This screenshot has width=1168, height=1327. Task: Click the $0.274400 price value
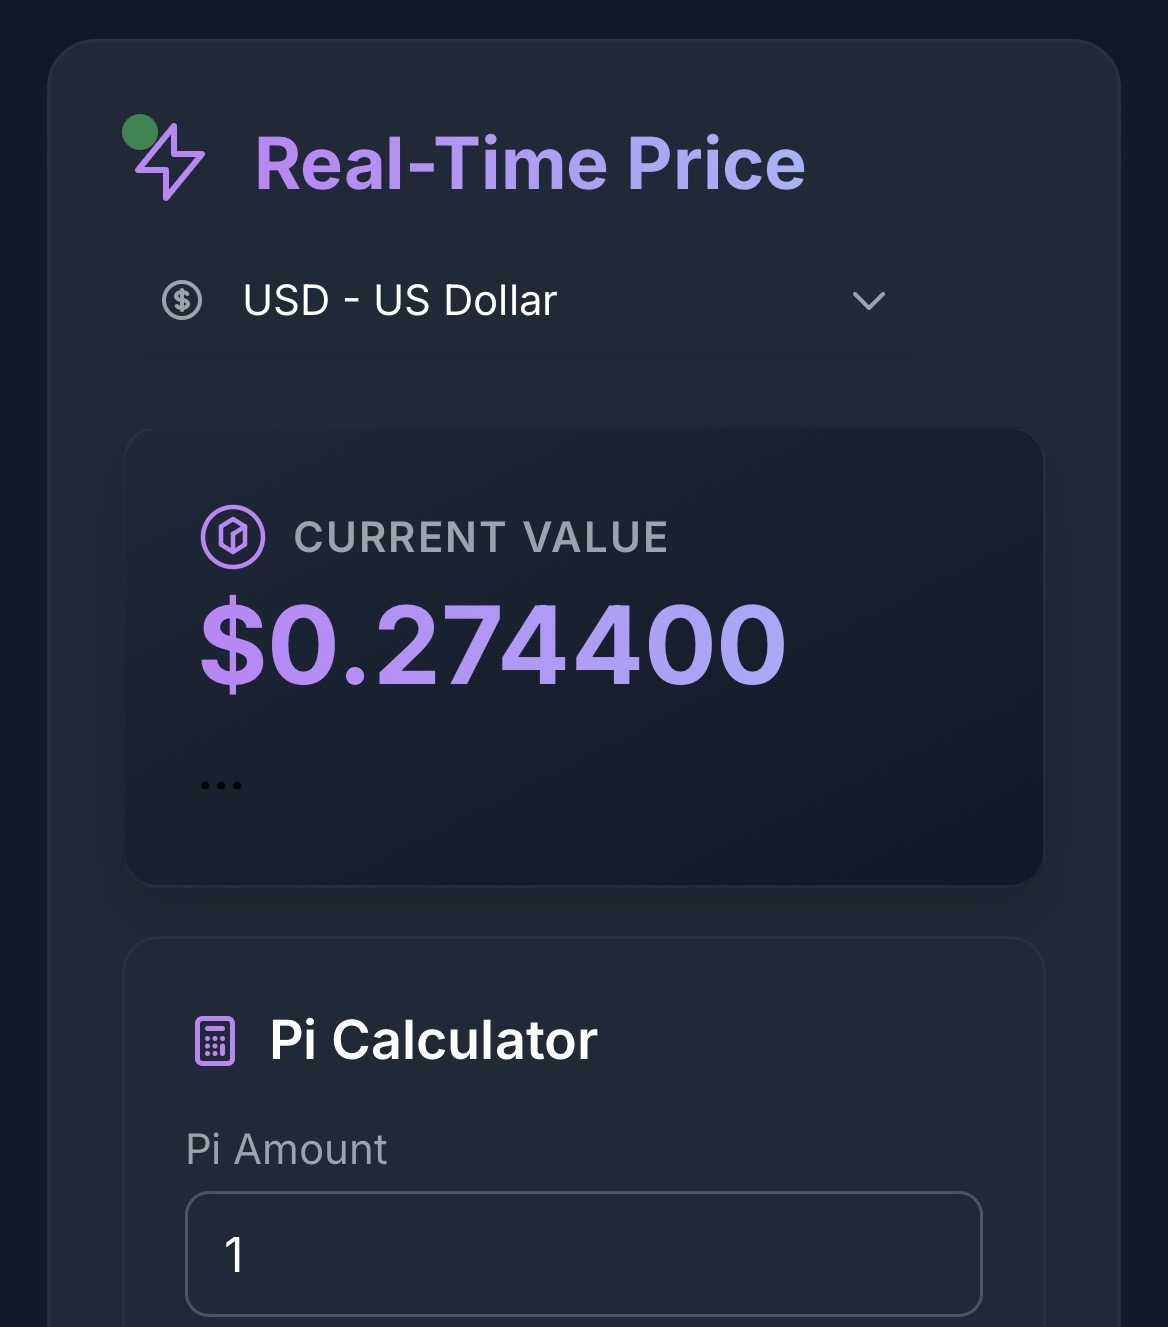pyautogui.click(x=493, y=645)
